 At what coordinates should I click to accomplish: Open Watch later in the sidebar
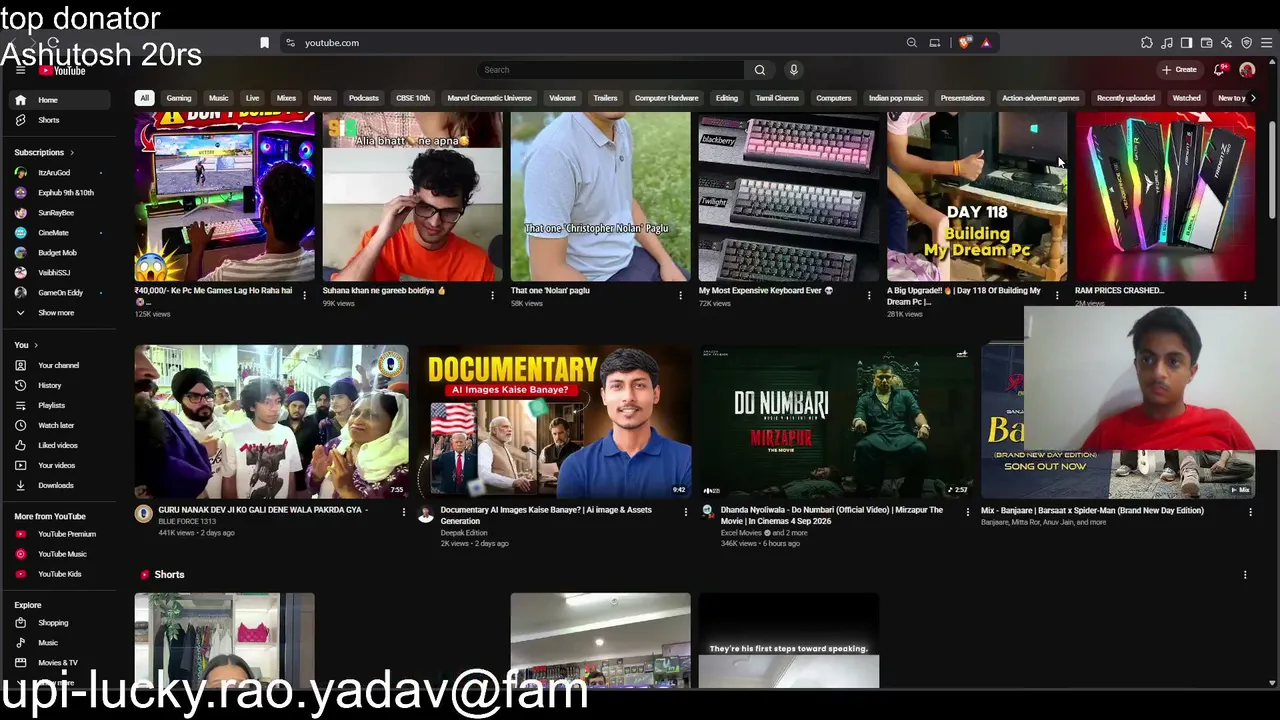click(60, 425)
